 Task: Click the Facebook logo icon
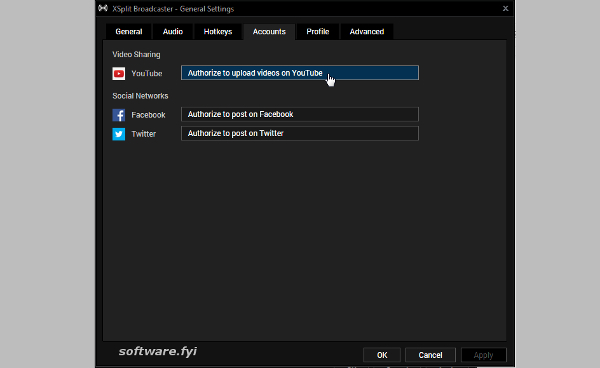[119, 115]
